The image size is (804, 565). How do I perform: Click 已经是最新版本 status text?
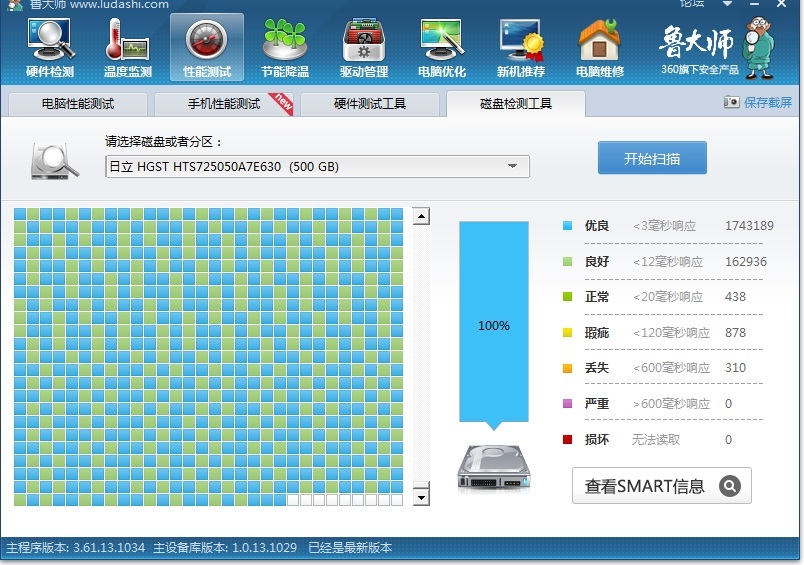click(350, 548)
